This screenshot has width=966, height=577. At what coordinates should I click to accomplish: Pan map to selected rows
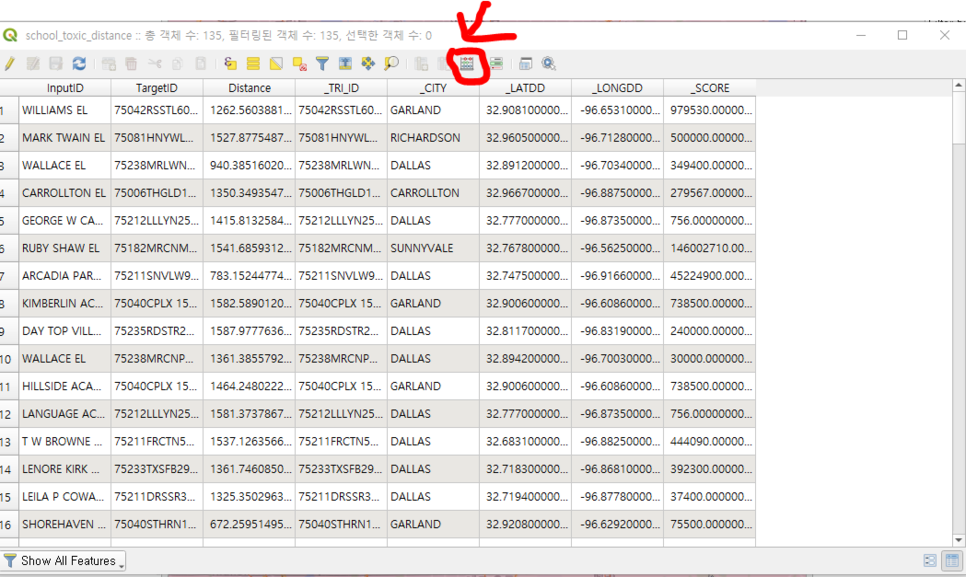(368, 63)
